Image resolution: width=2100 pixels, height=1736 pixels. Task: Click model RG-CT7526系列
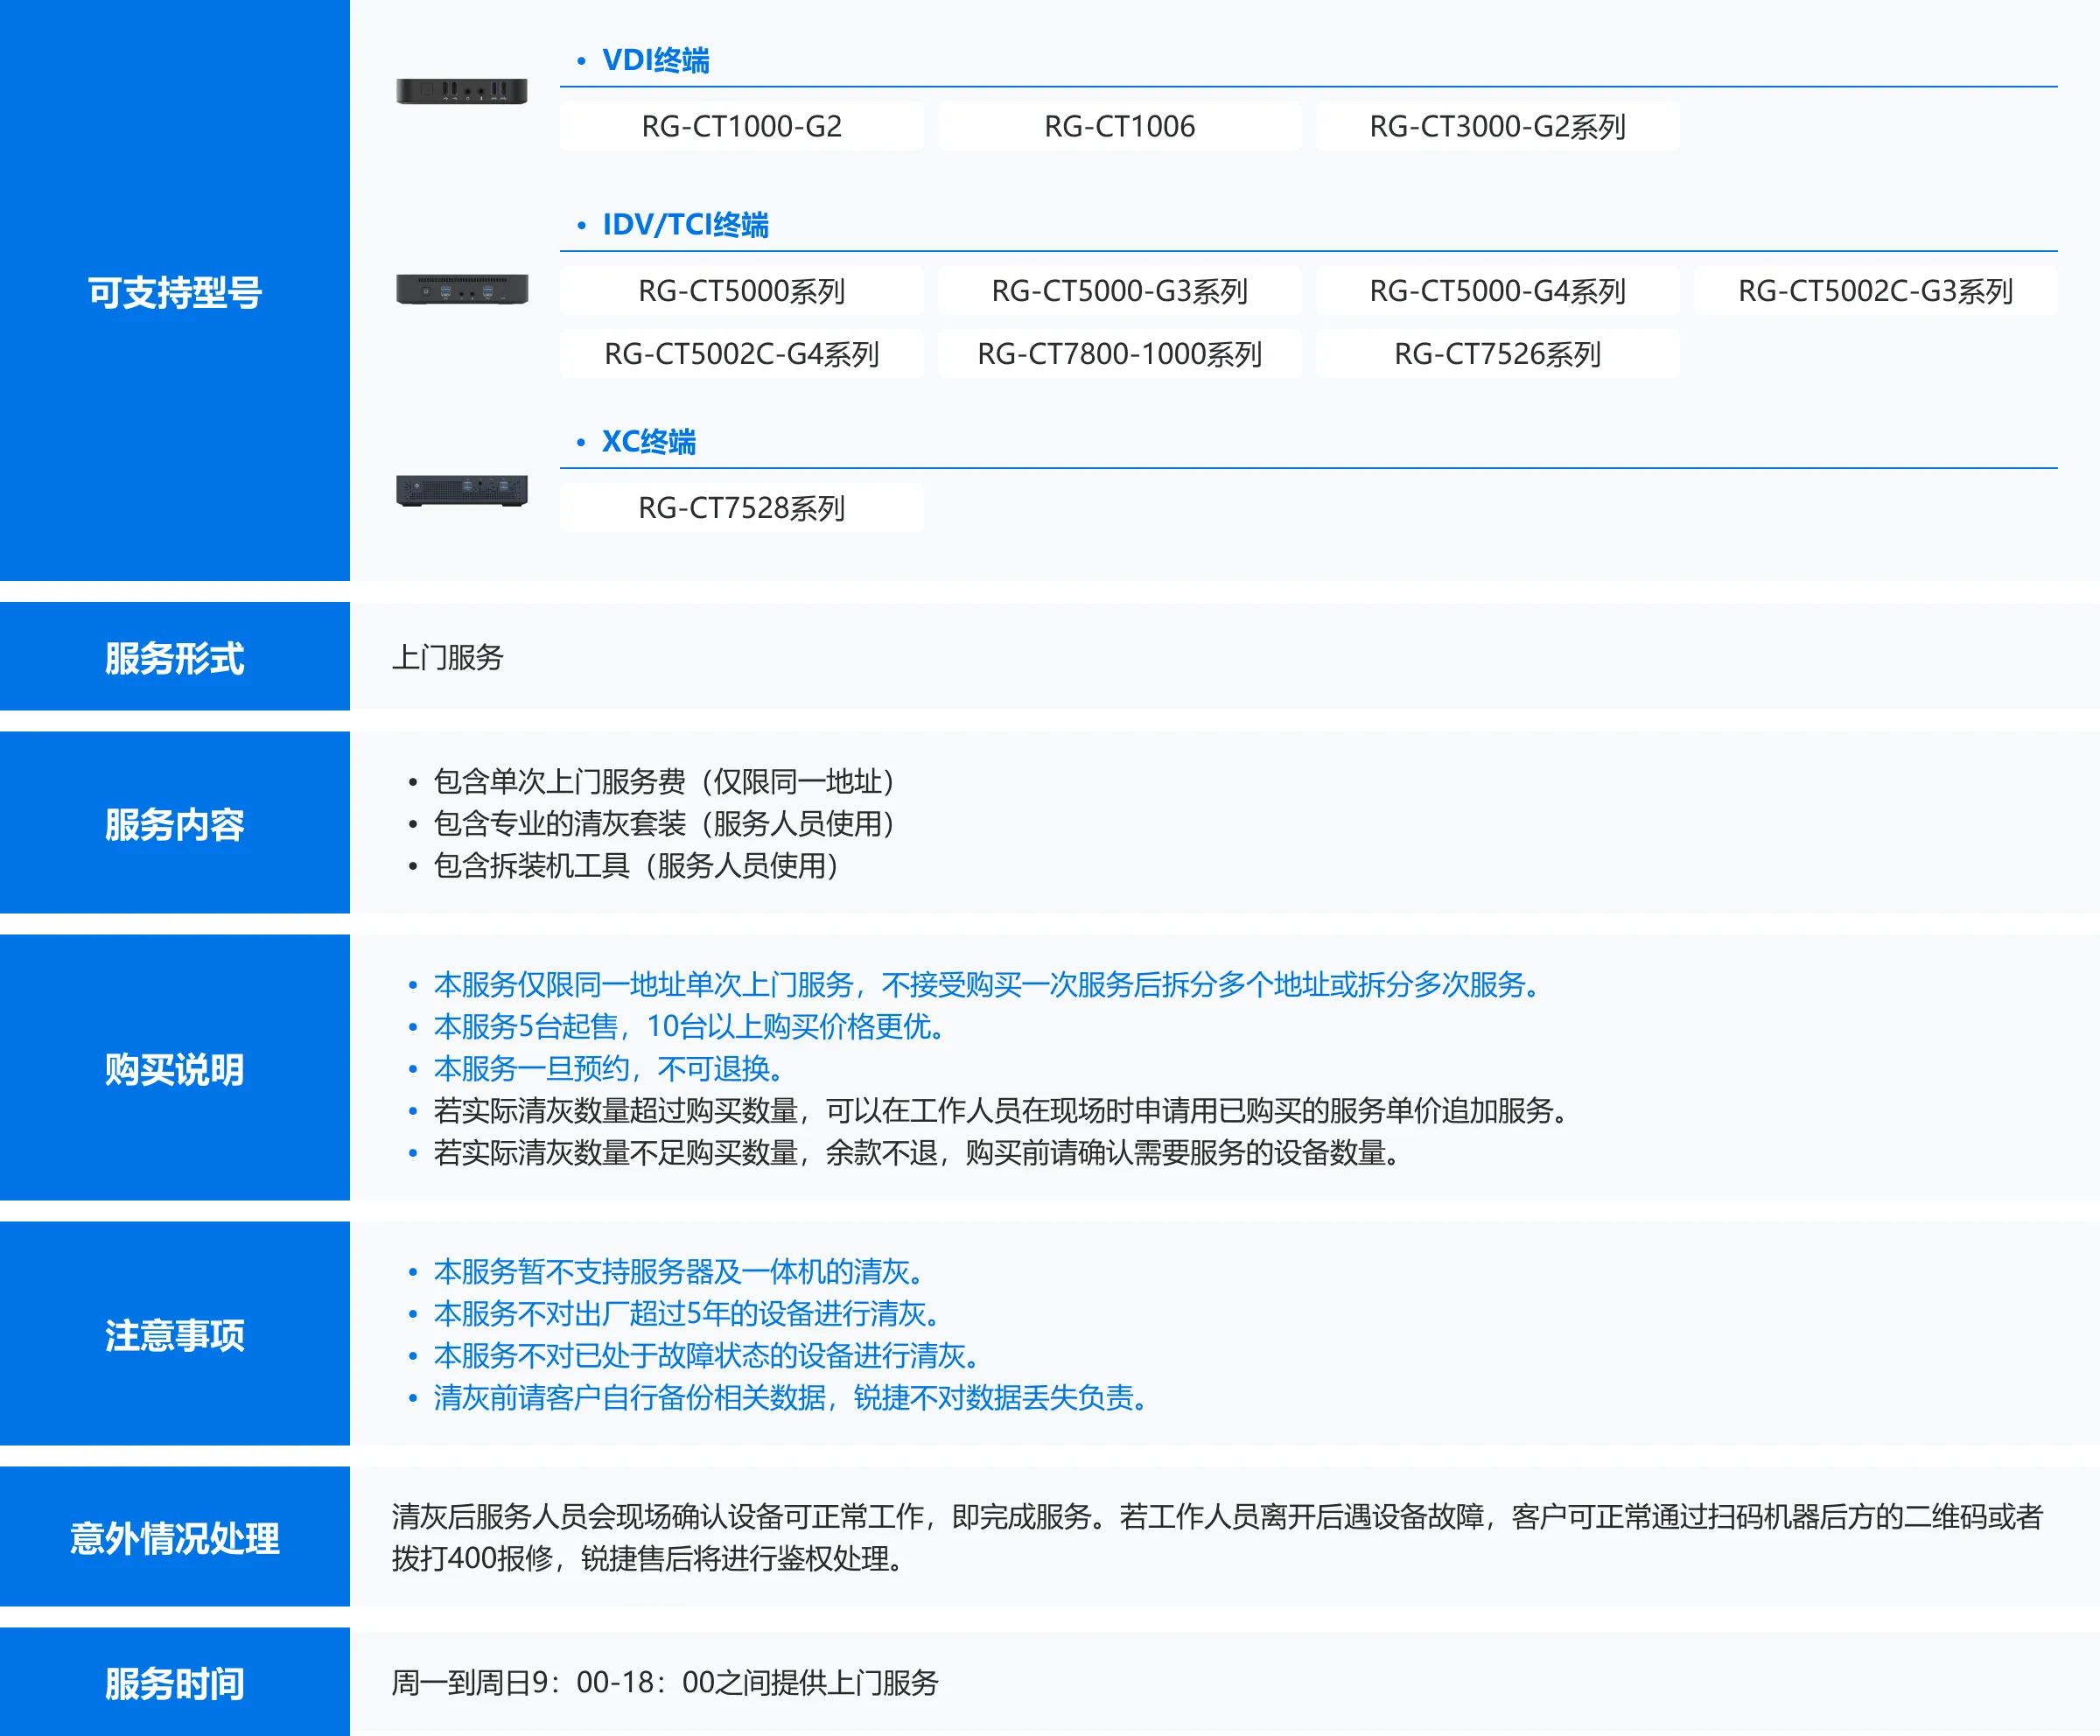(1498, 354)
